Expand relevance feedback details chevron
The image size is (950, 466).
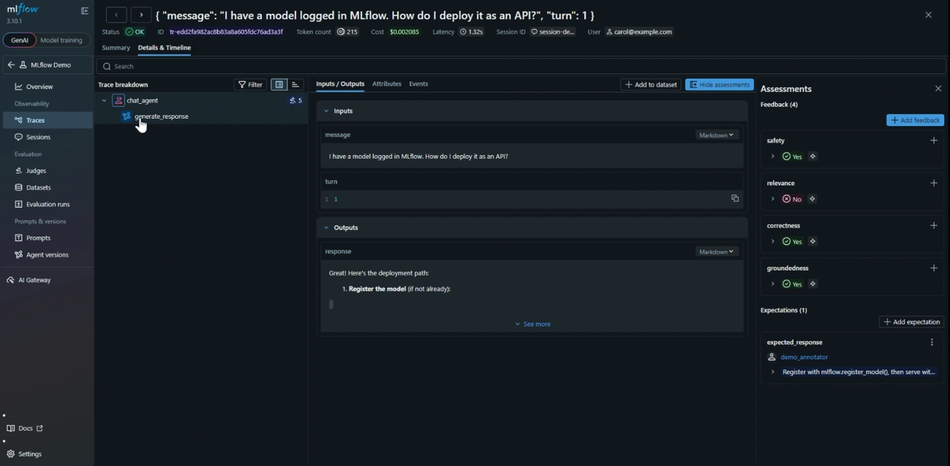pos(772,199)
